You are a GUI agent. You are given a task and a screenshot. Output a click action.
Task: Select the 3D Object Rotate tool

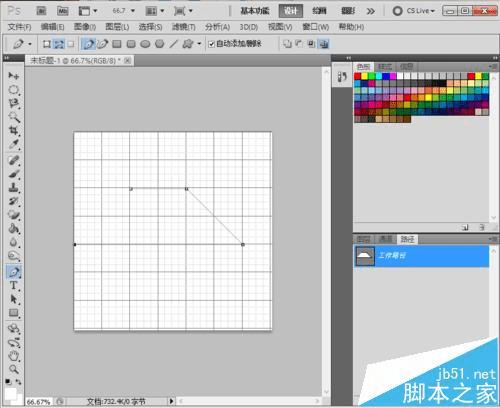click(13, 329)
